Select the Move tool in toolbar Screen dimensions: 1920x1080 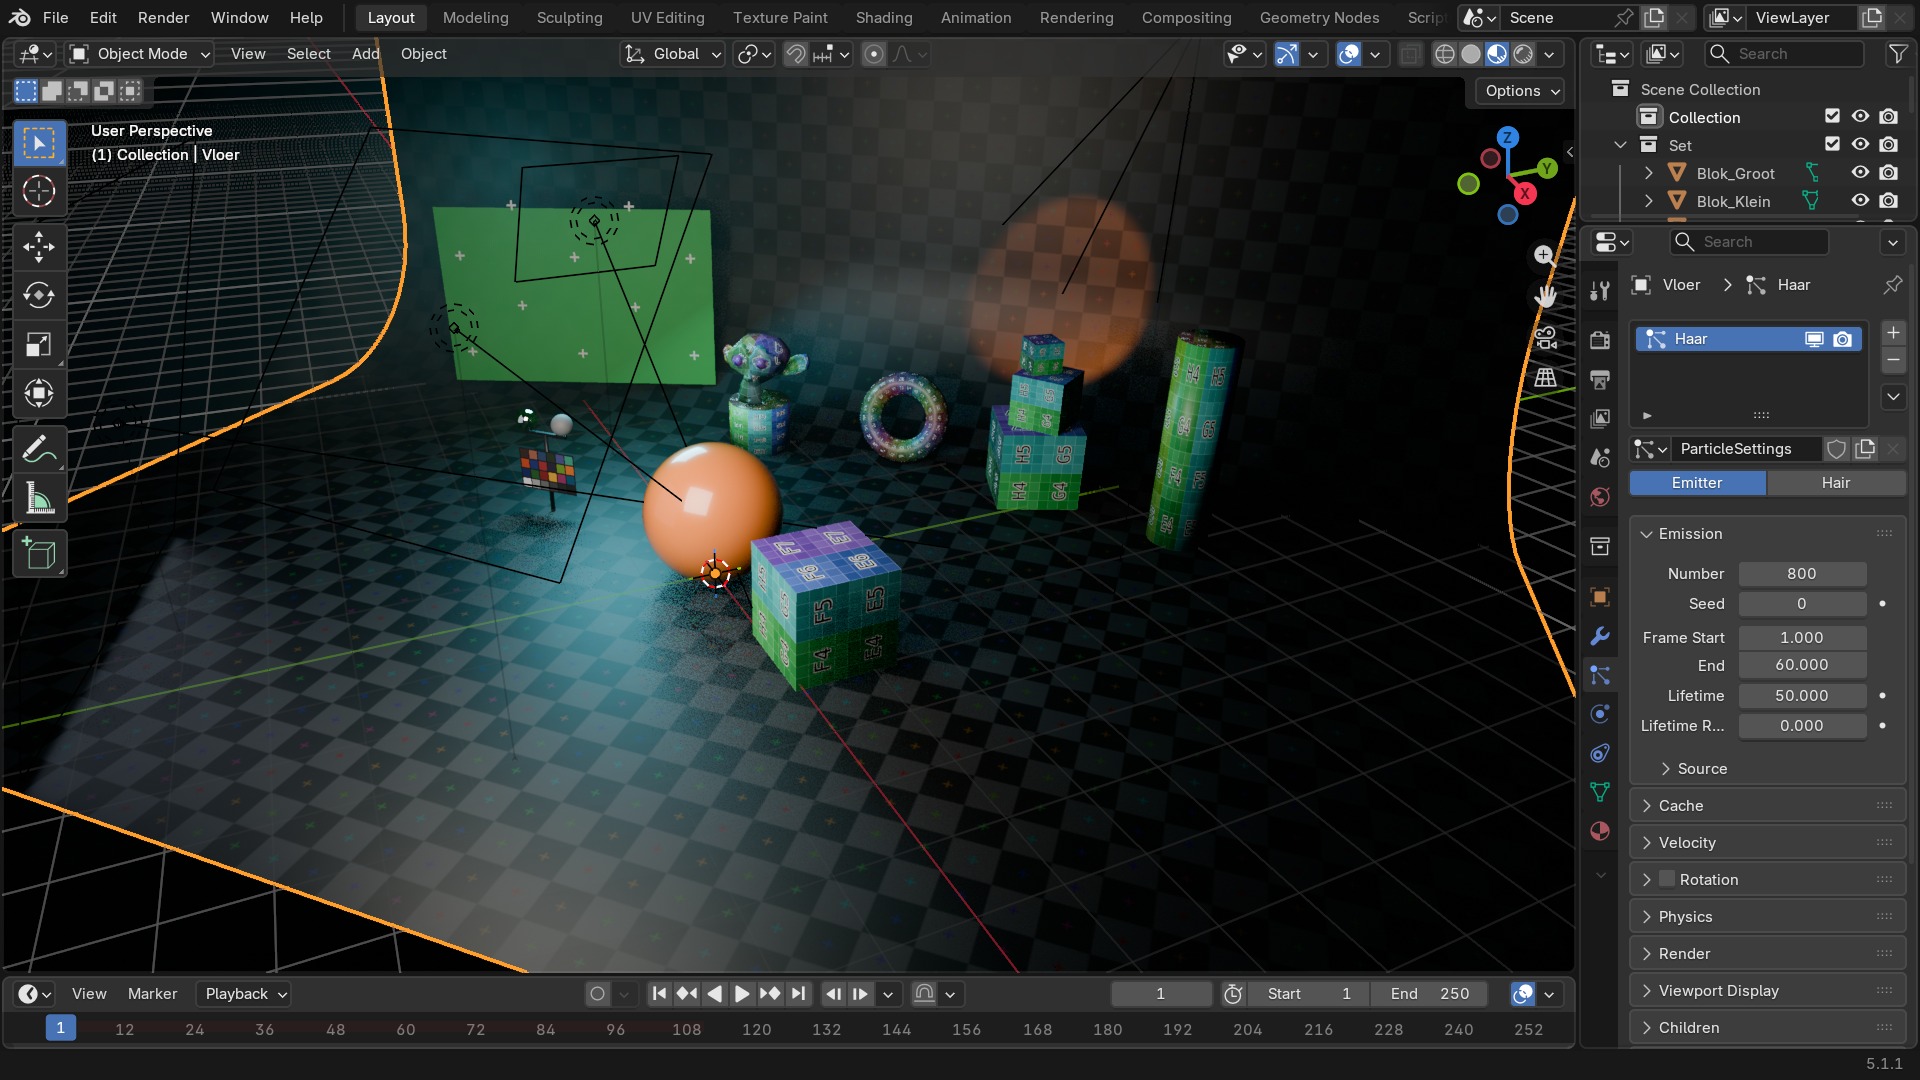click(x=39, y=246)
